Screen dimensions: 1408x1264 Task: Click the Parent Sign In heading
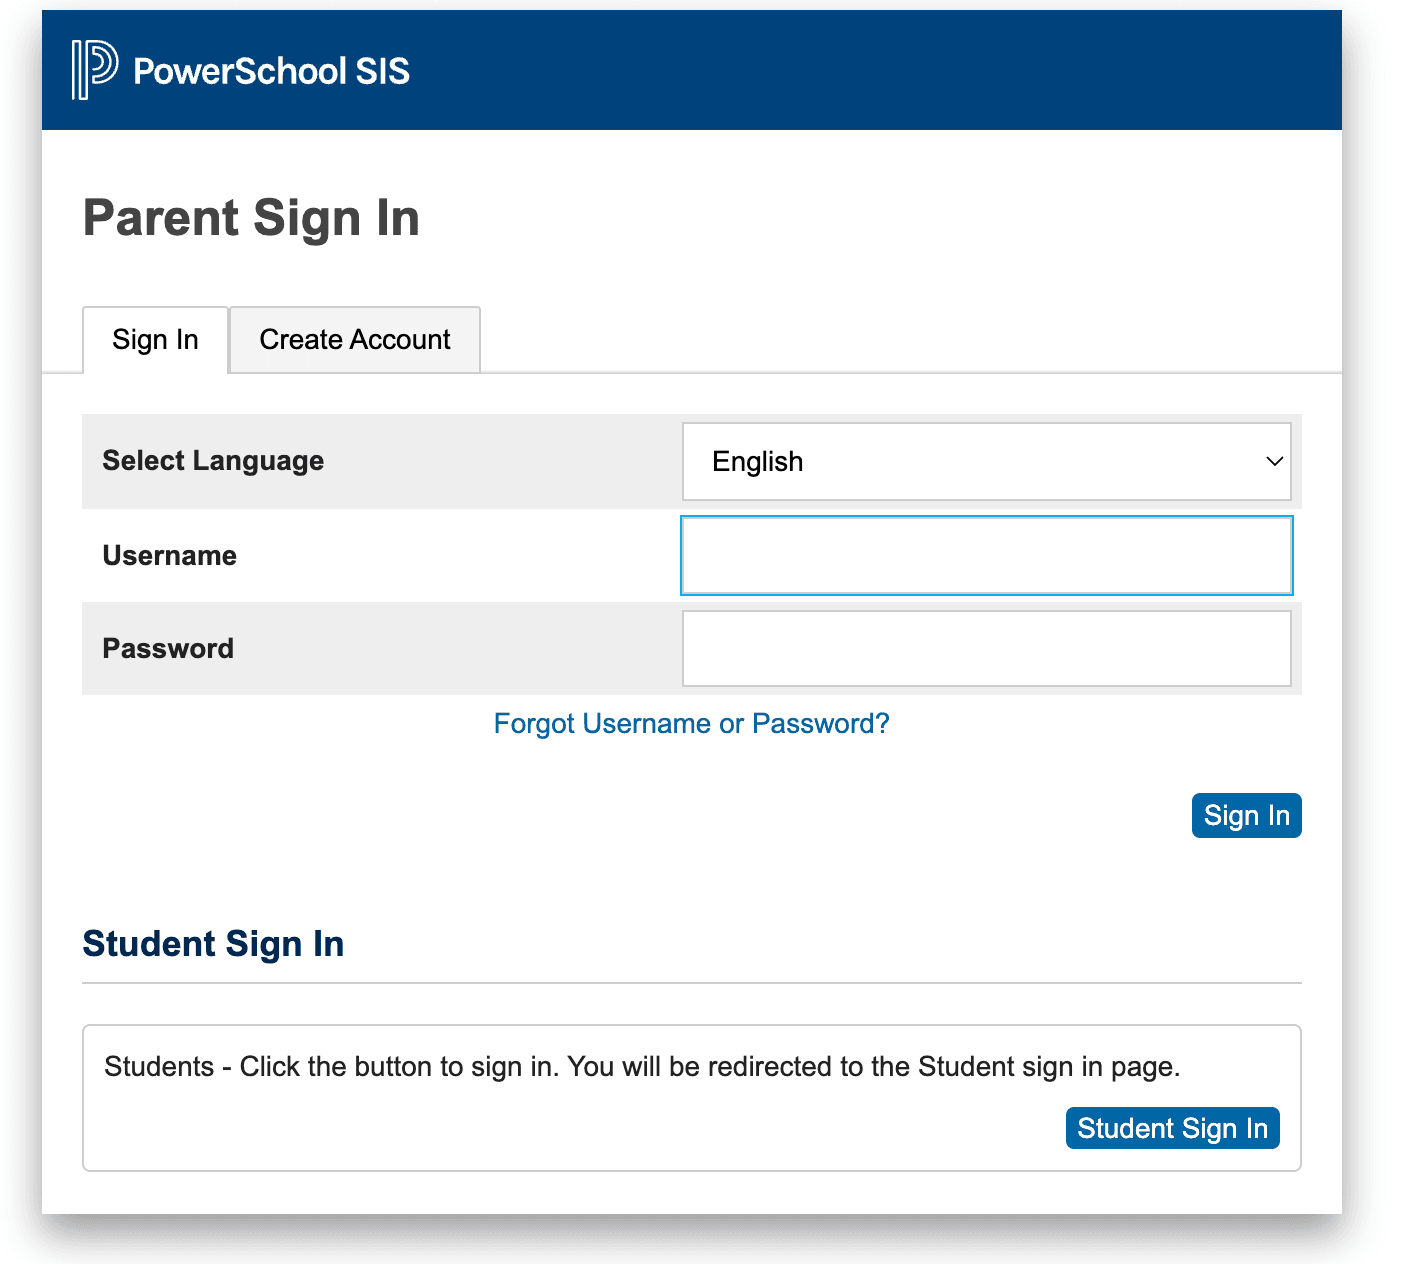[251, 218]
